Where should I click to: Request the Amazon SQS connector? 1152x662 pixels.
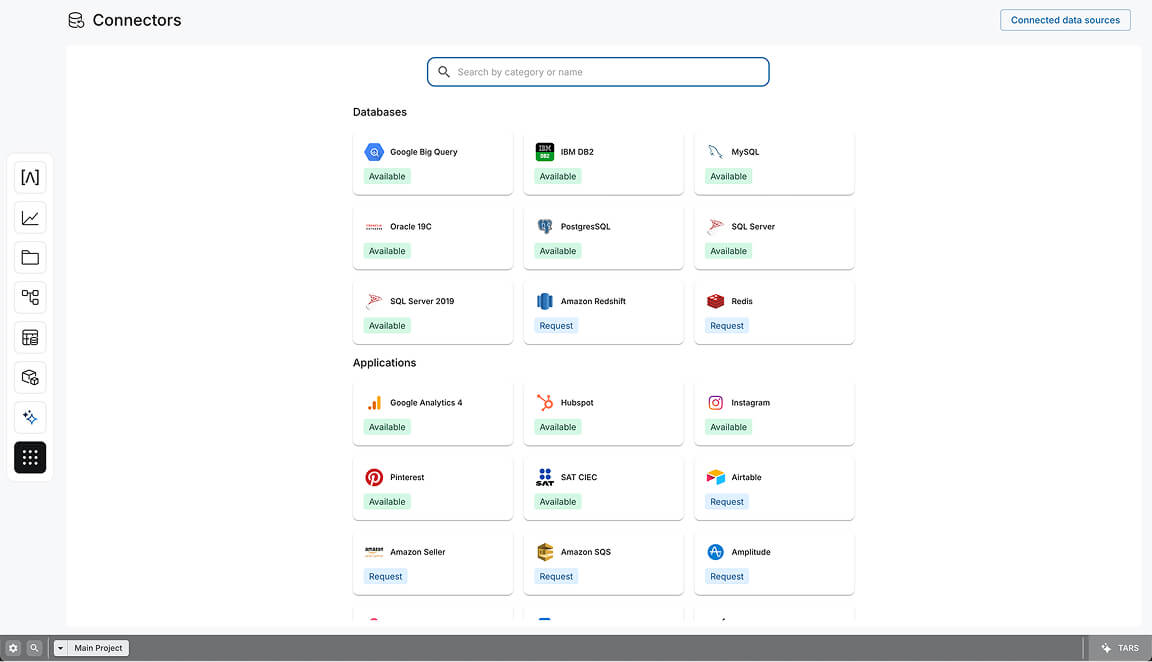(556, 577)
